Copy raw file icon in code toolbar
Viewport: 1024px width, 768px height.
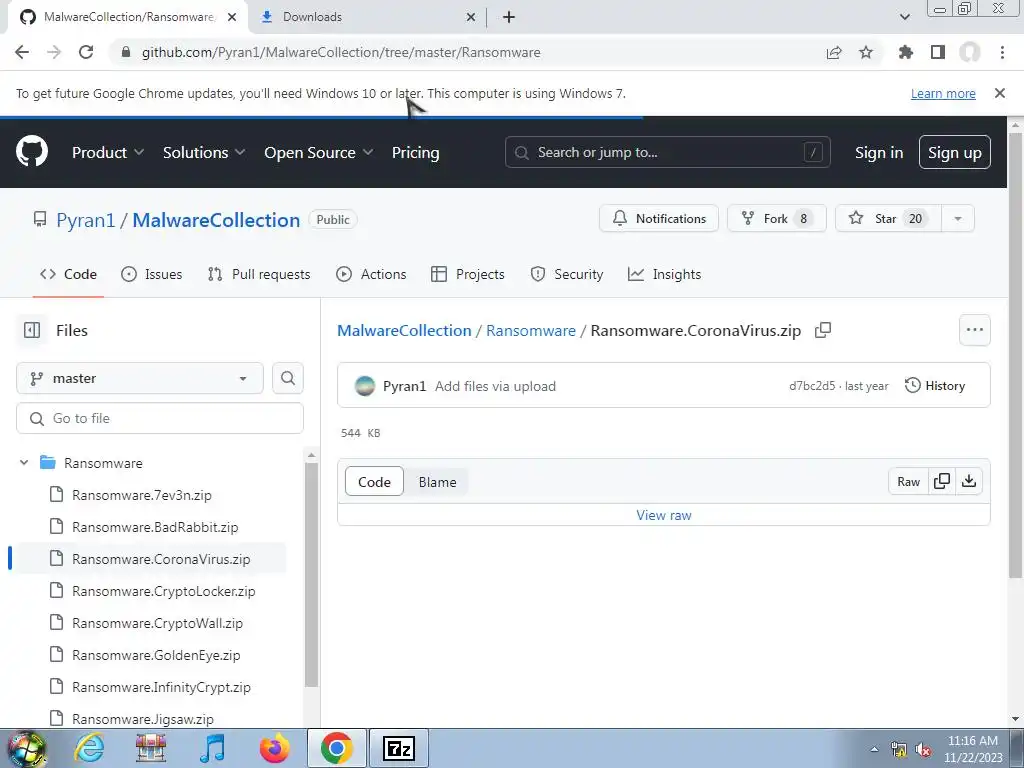(x=942, y=481)
